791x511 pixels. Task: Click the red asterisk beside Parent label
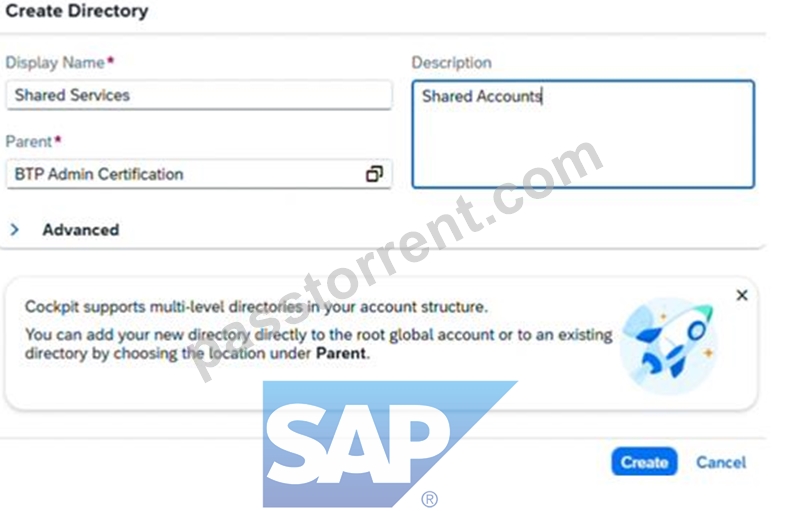[x=58, y=139]
